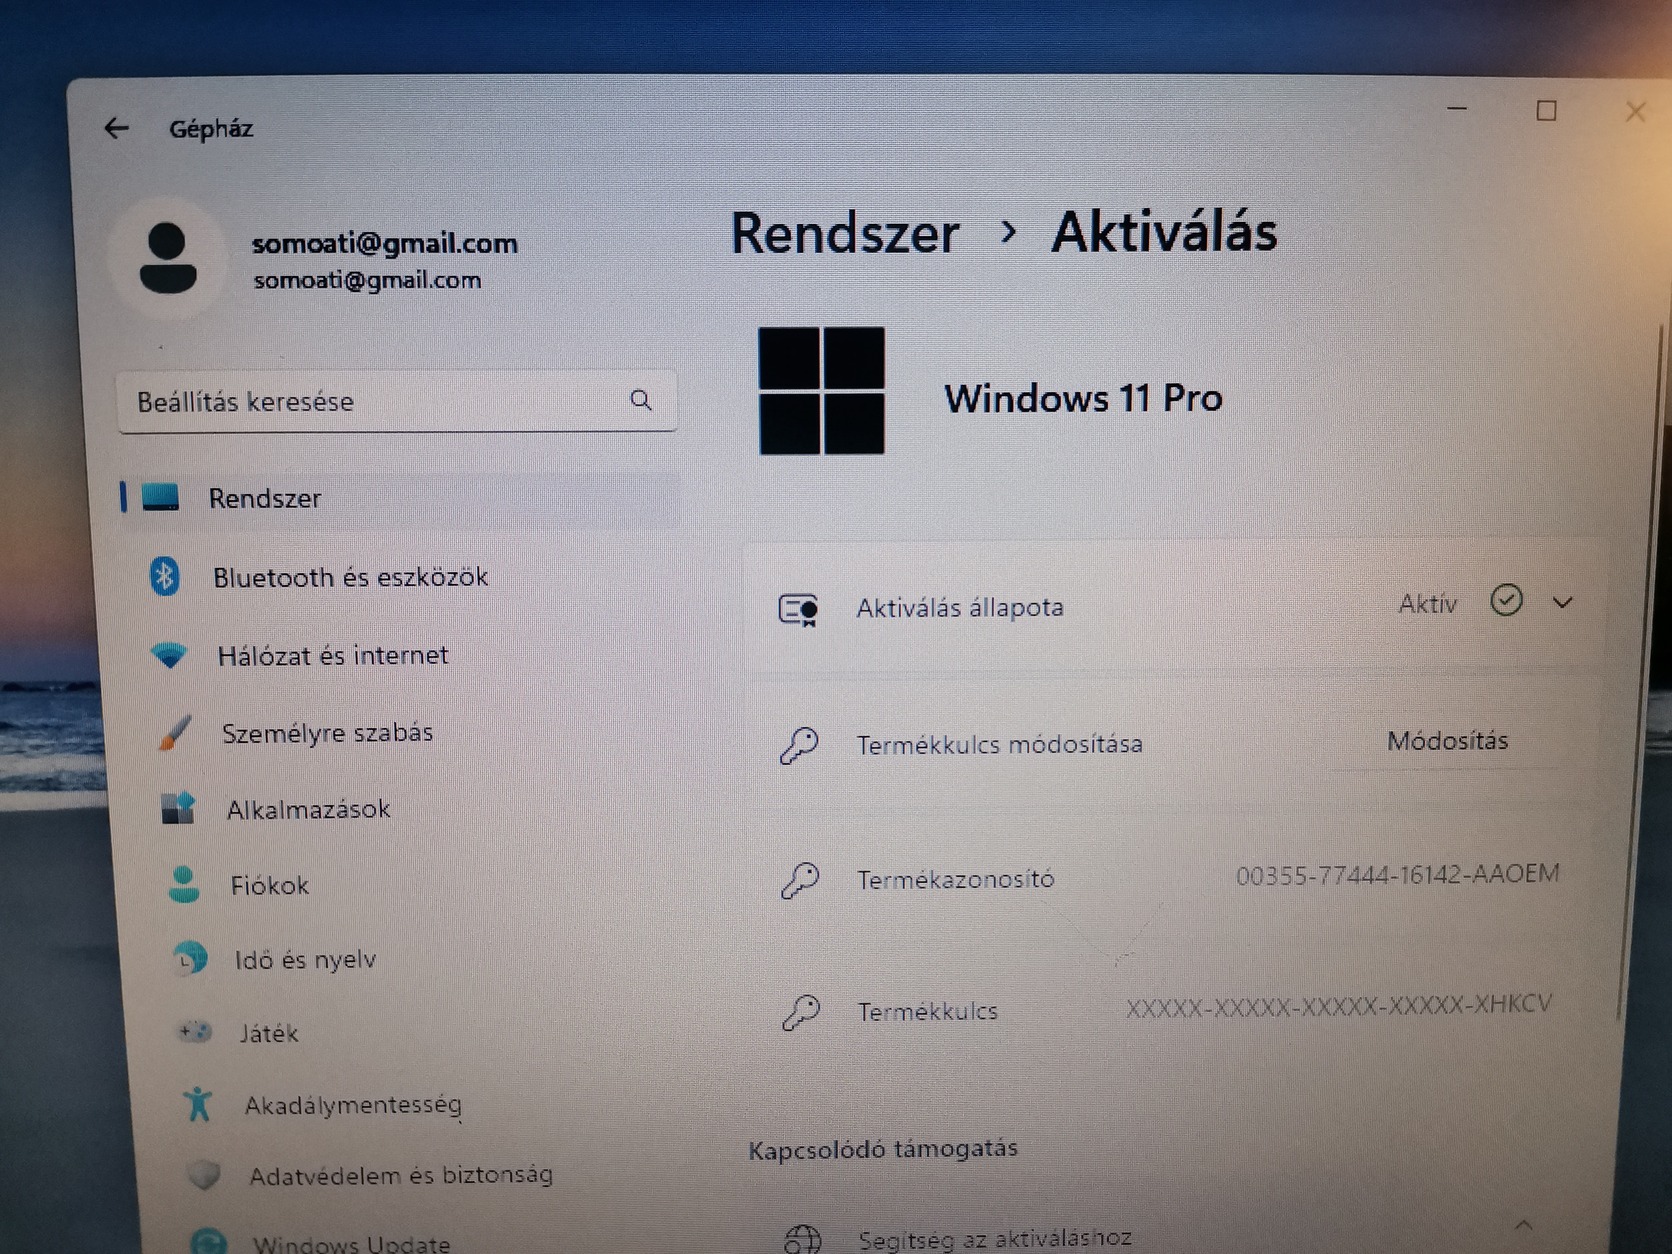Click the Rendszer monitor icon
Viewport: 1672px width, 1254px height.
pyautogui.click(x=160, y=497)
